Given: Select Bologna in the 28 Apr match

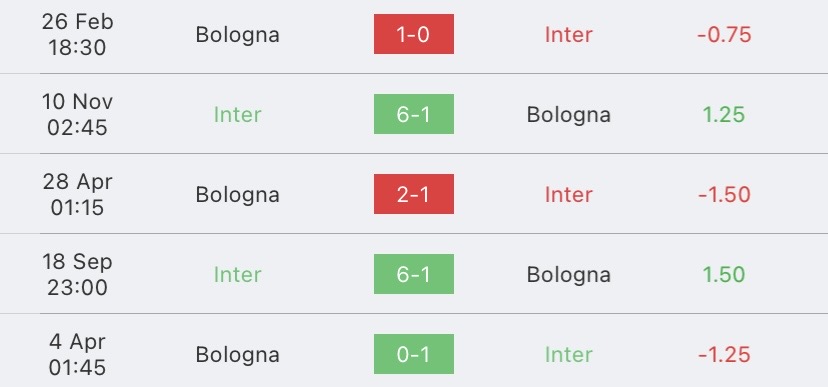Looking at the screenshot, I should click(x=237, y=195).
